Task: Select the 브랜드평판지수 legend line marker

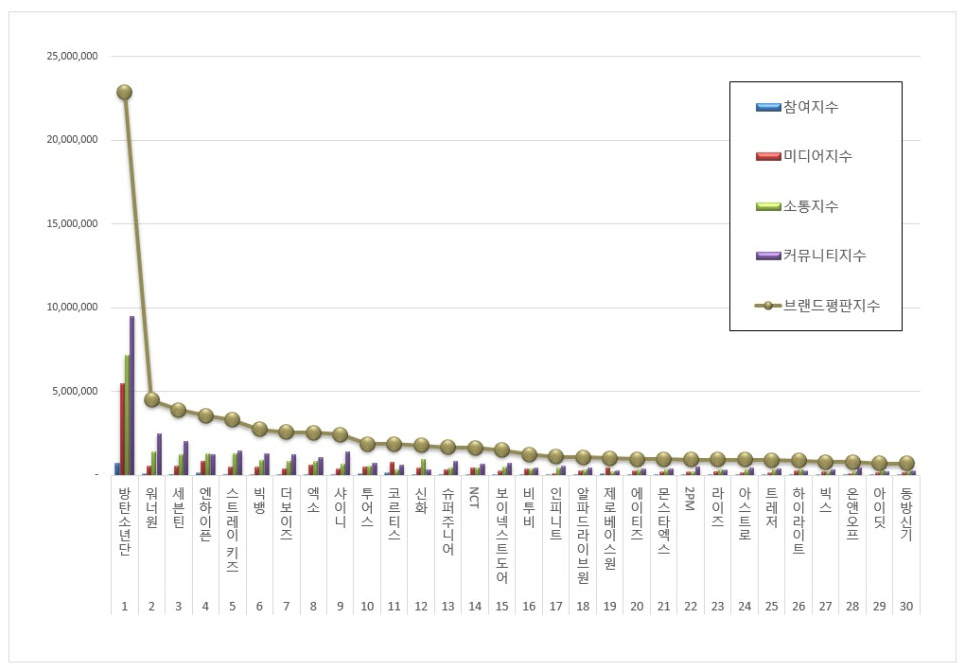Action: (x=768, y=306)
